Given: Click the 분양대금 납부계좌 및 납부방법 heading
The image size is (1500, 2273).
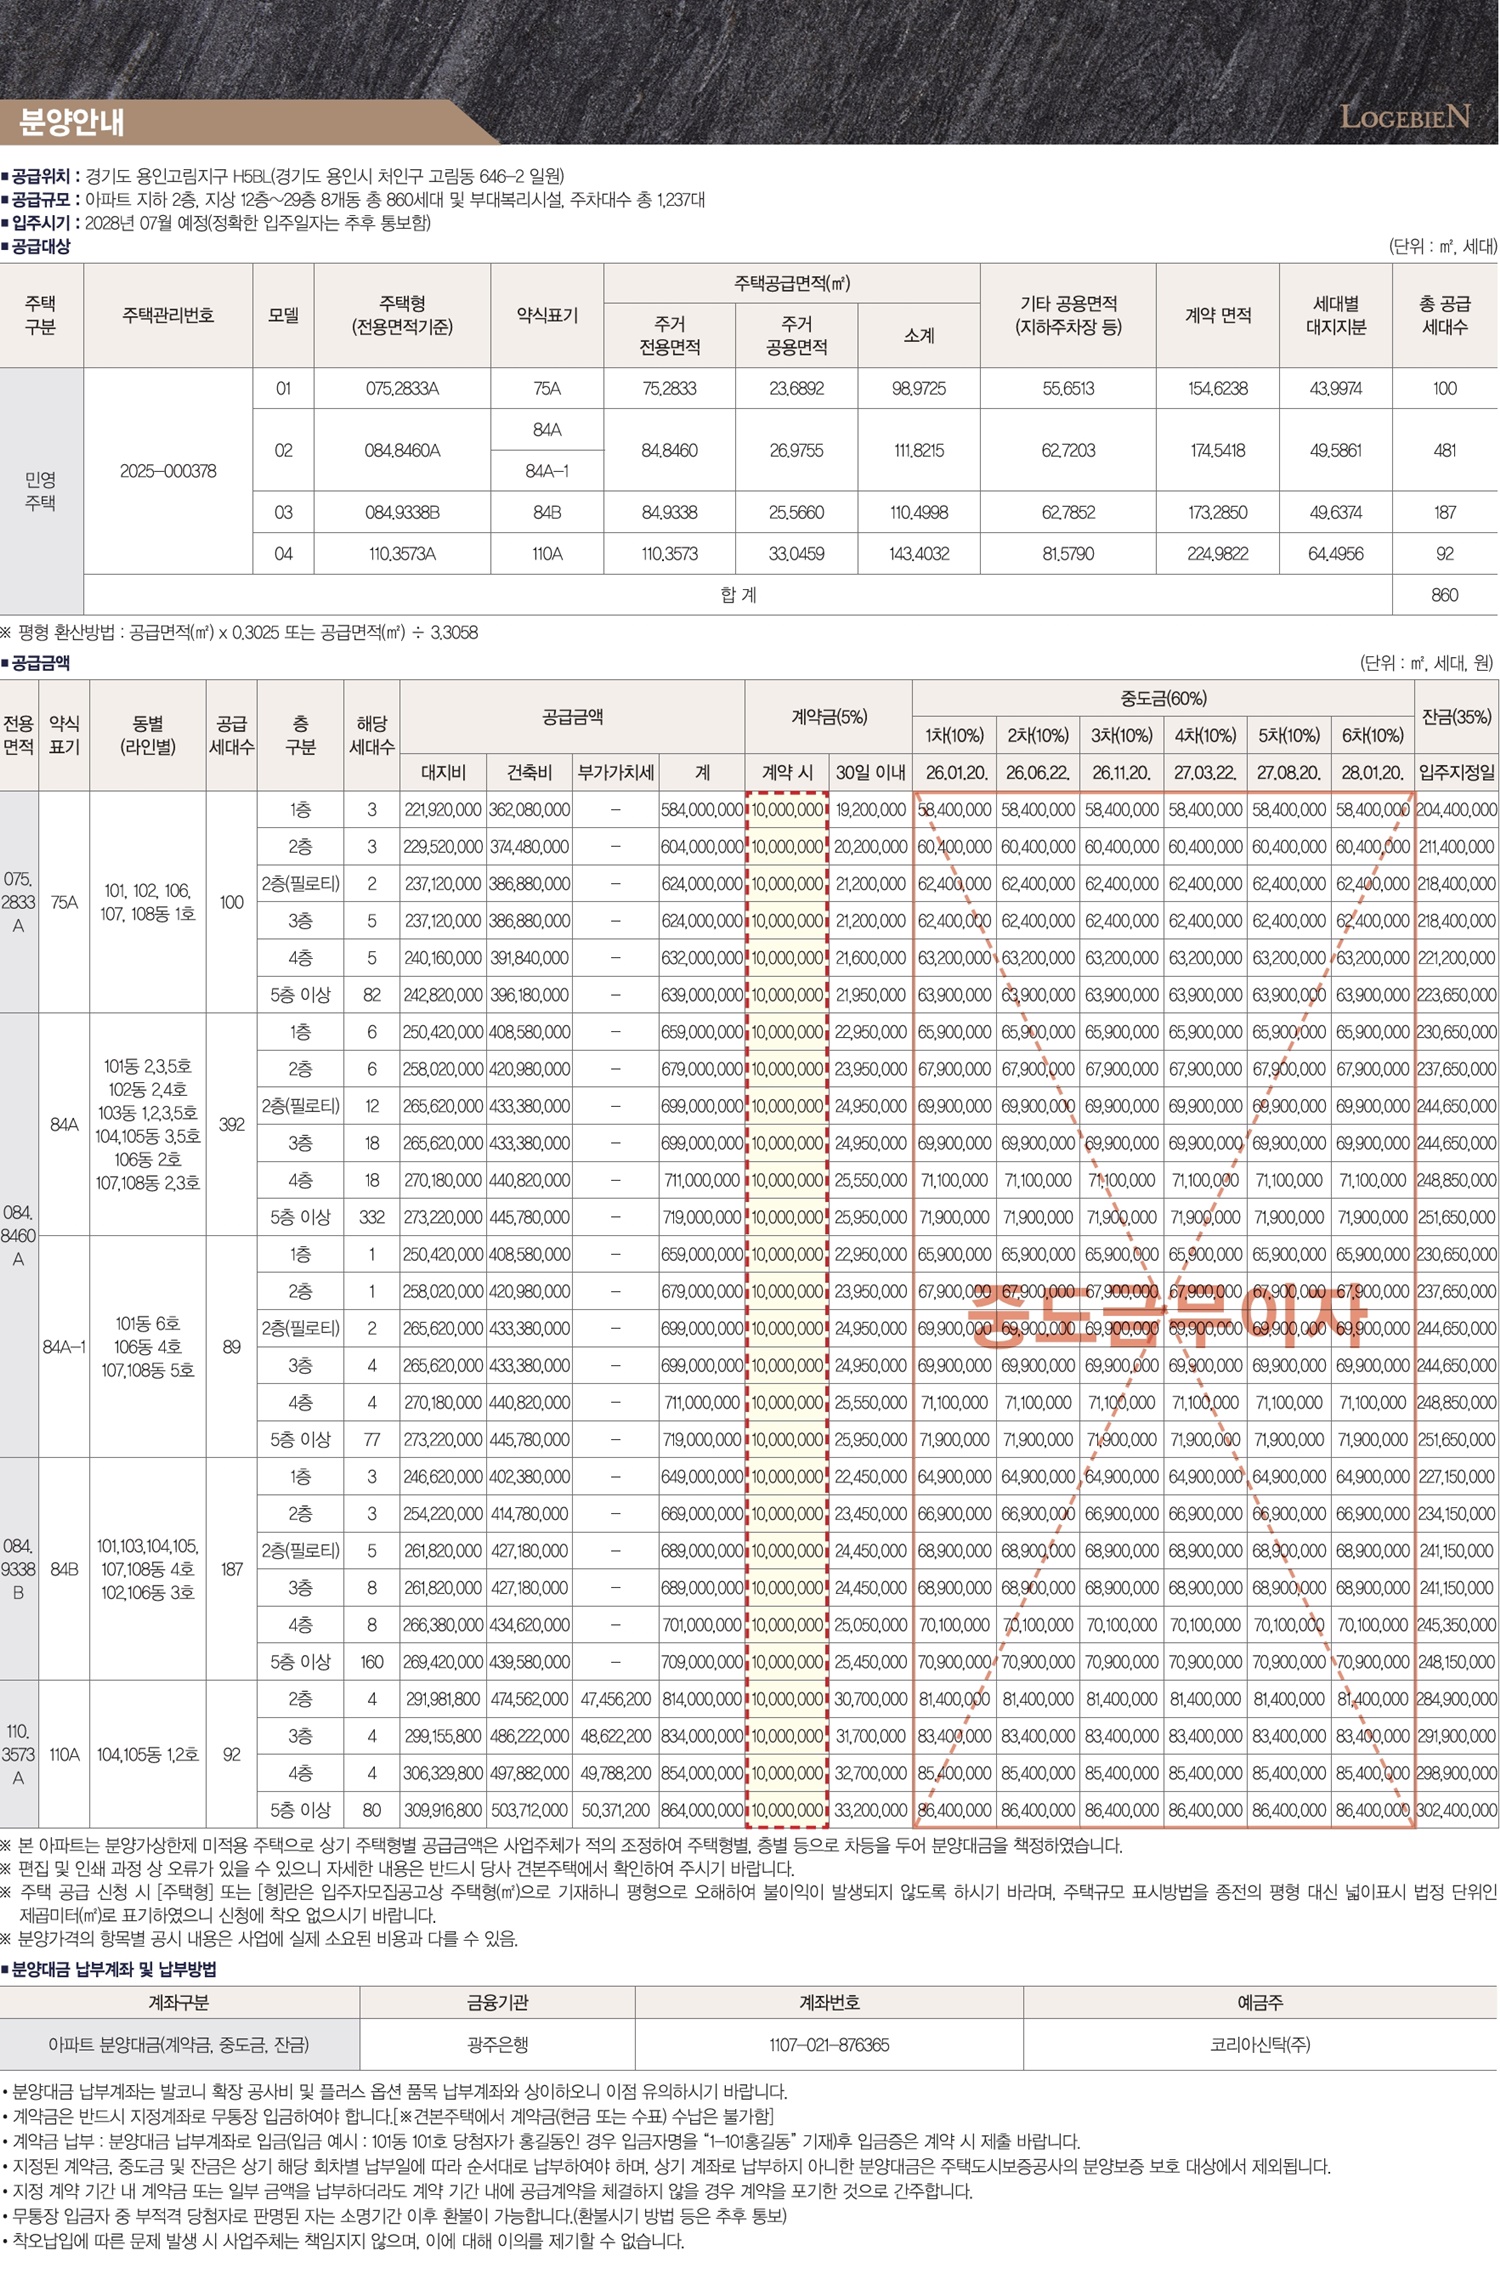Looking at the screenshot, I should coord(113,1969).
